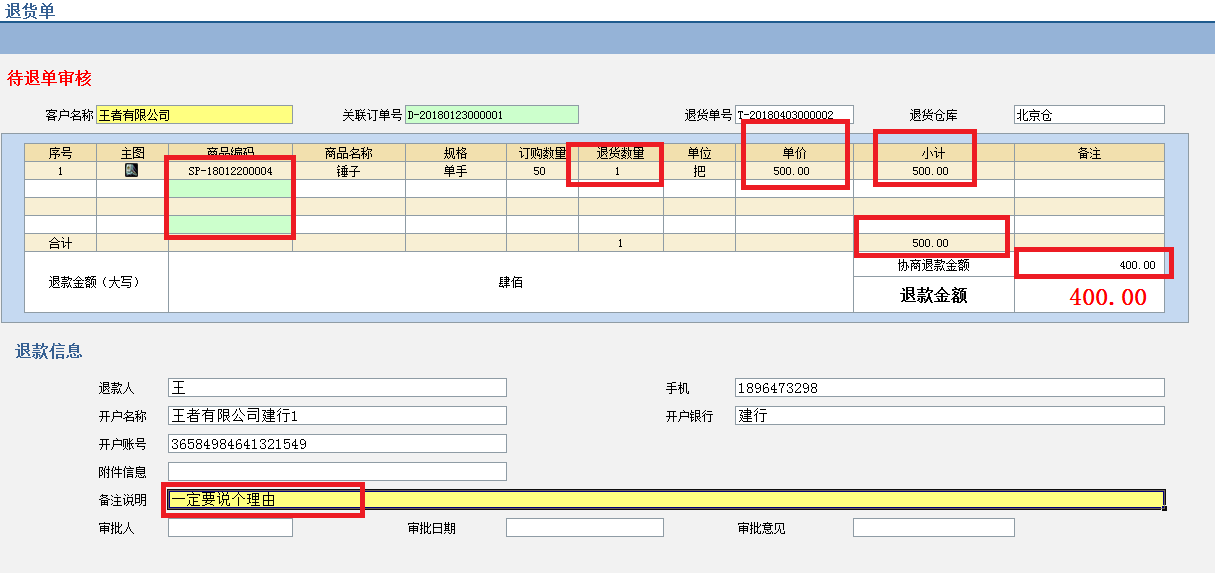The height and width of the screenshot is (573, 1215).
Task: Click the 手机 phone number field
Action: pos(949,388)
